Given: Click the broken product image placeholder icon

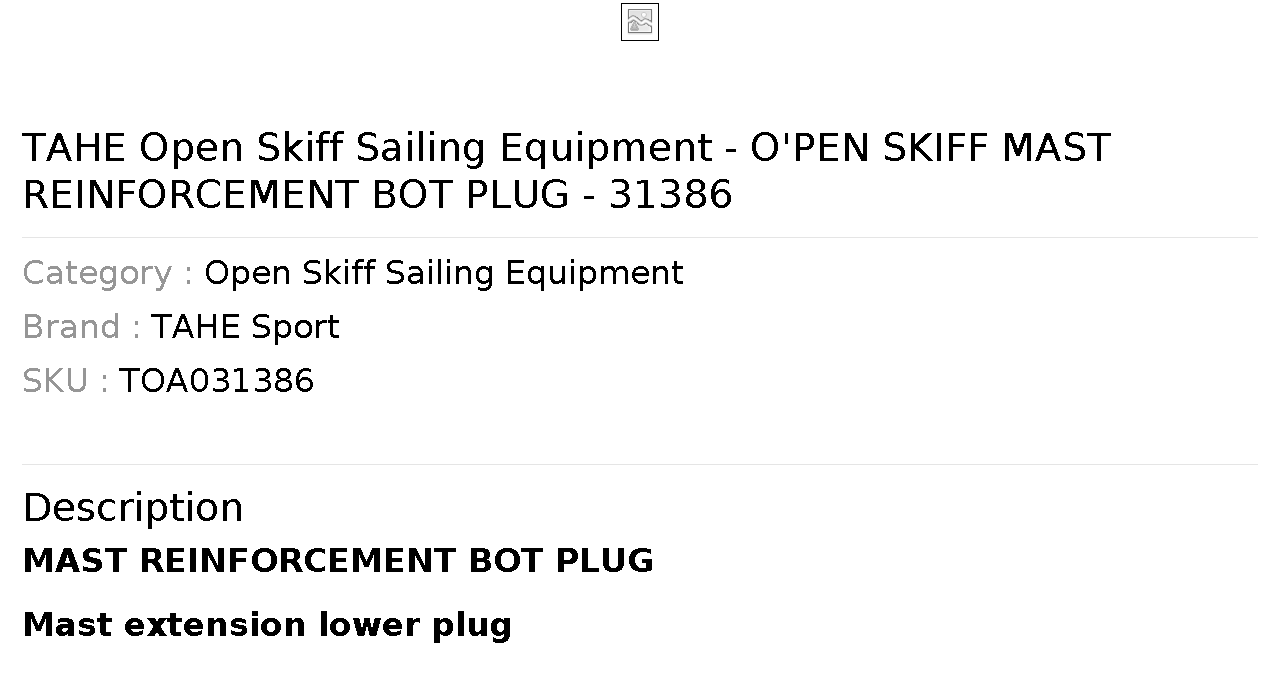Looking at the screenshot, I should coord(640,22).
